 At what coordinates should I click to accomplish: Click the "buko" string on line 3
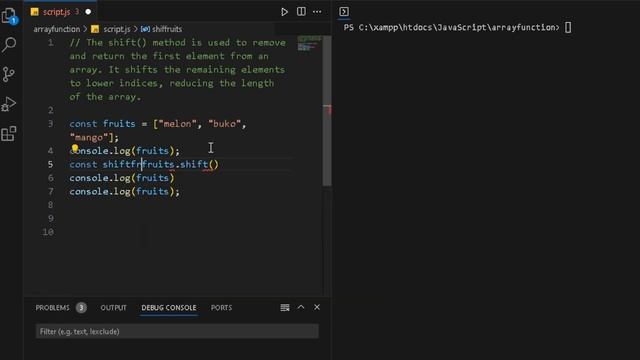pyautogui.click(x=224, y=124)
